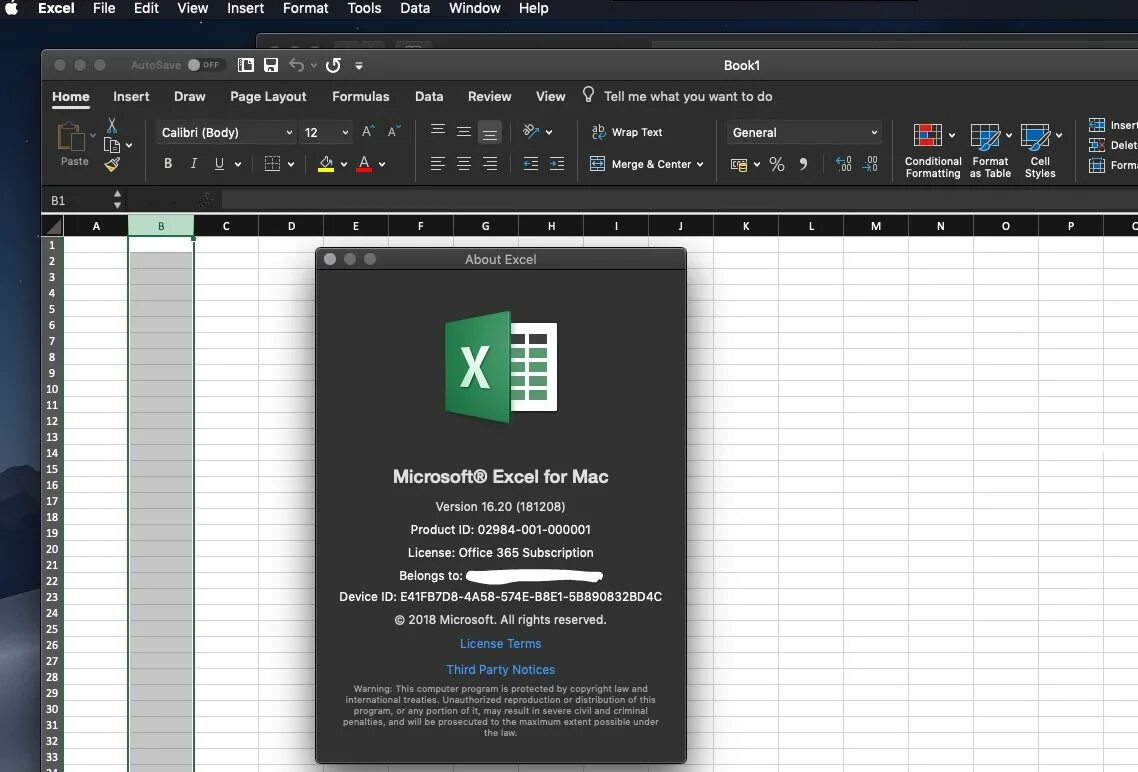Align text to bottom
Image resolution: width=1138 pixels, height=772 pixels.
[490, 132]
